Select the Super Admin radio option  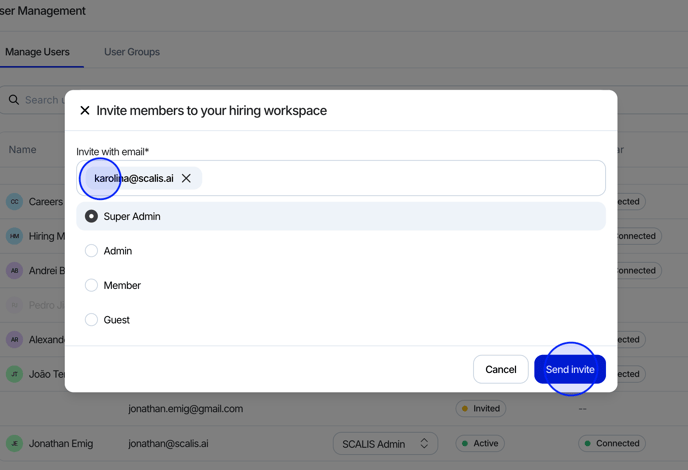coord(91,216)
